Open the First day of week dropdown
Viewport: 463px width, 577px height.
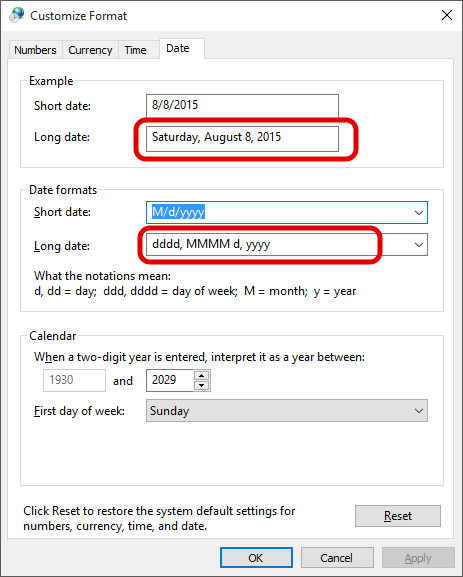click(287, 411)
